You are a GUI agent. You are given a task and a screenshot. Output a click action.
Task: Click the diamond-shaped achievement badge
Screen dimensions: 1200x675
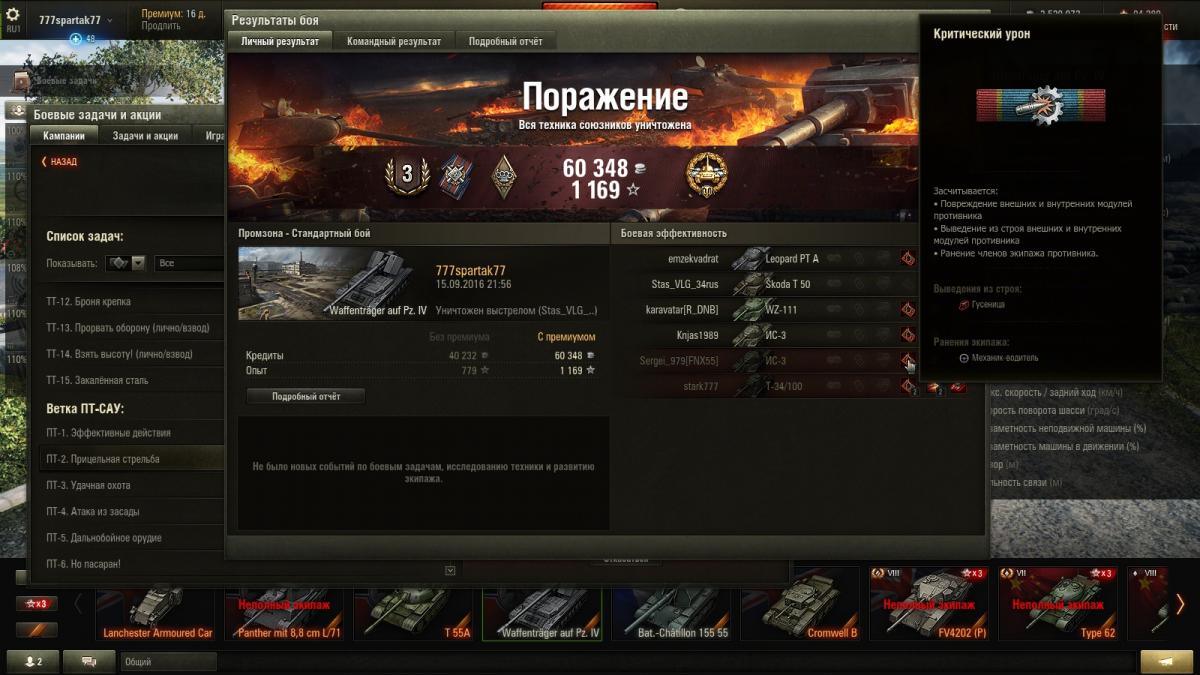click(505, 176)
